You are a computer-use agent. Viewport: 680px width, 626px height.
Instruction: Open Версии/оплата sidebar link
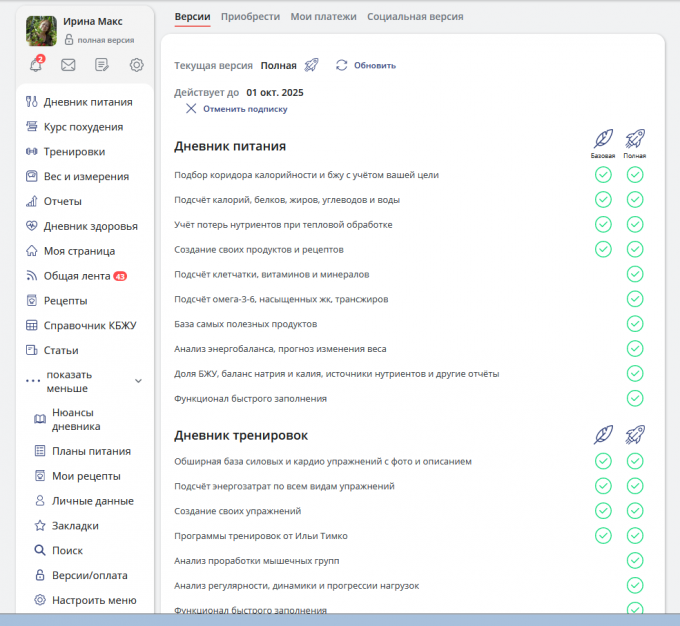point(89,576)
